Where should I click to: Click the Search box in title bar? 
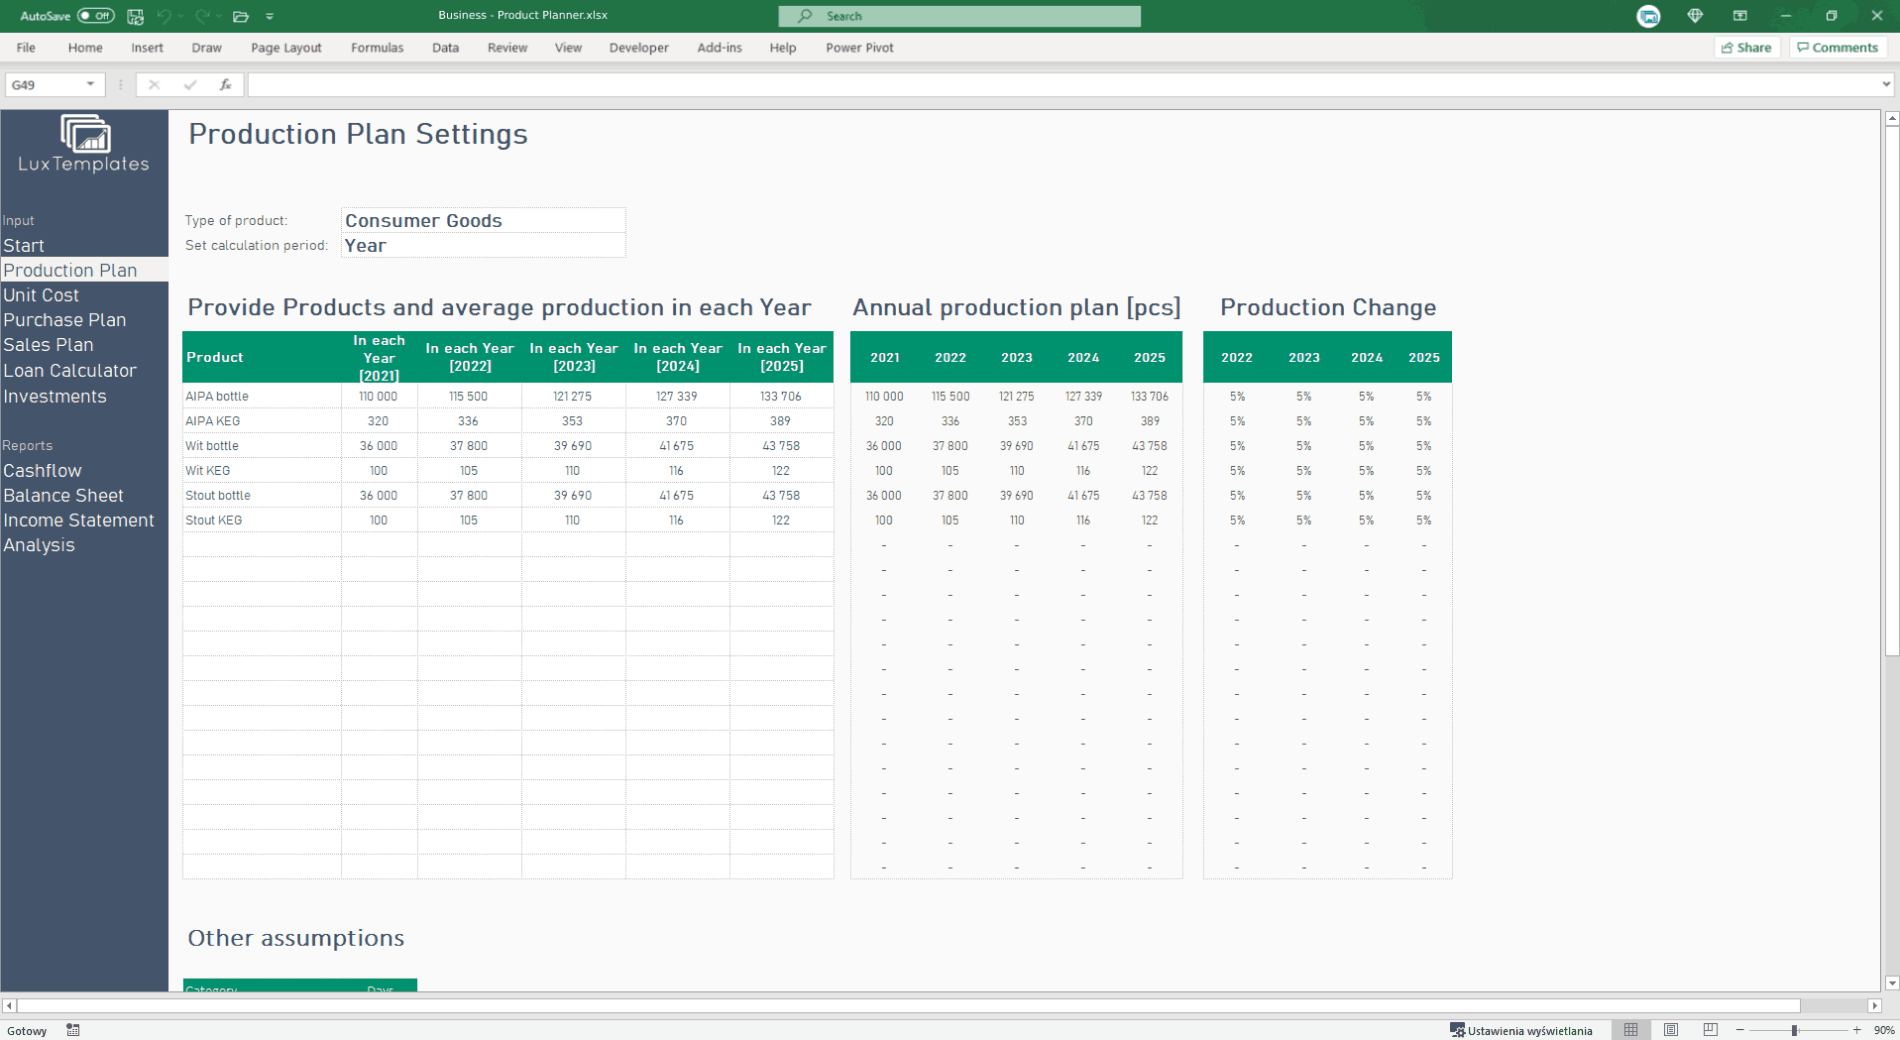959,16
